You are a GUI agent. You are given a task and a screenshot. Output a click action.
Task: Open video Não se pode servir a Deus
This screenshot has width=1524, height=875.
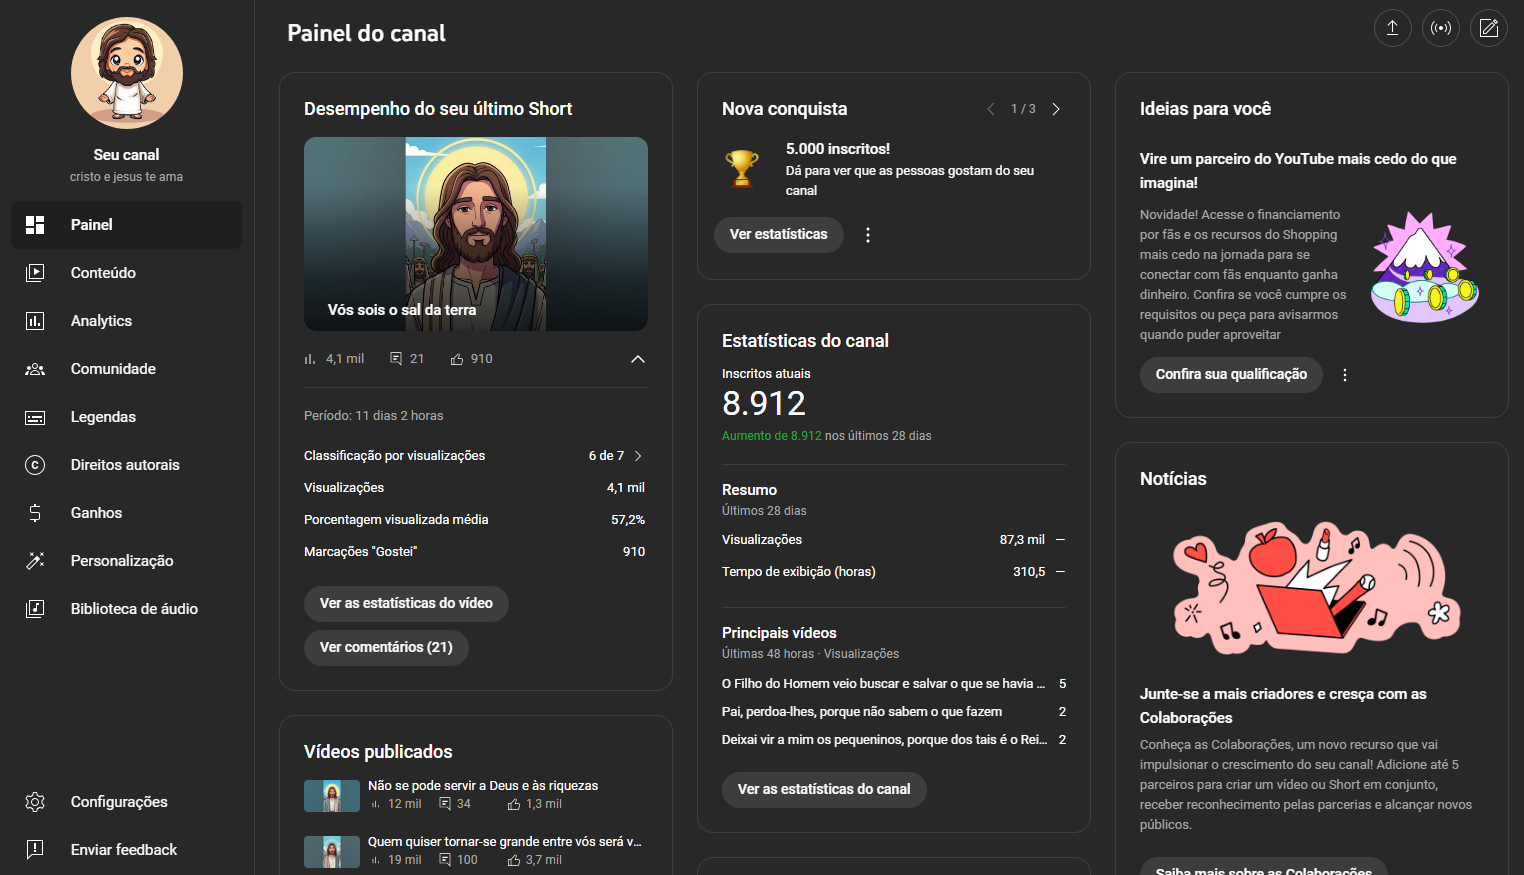[483, 786]
